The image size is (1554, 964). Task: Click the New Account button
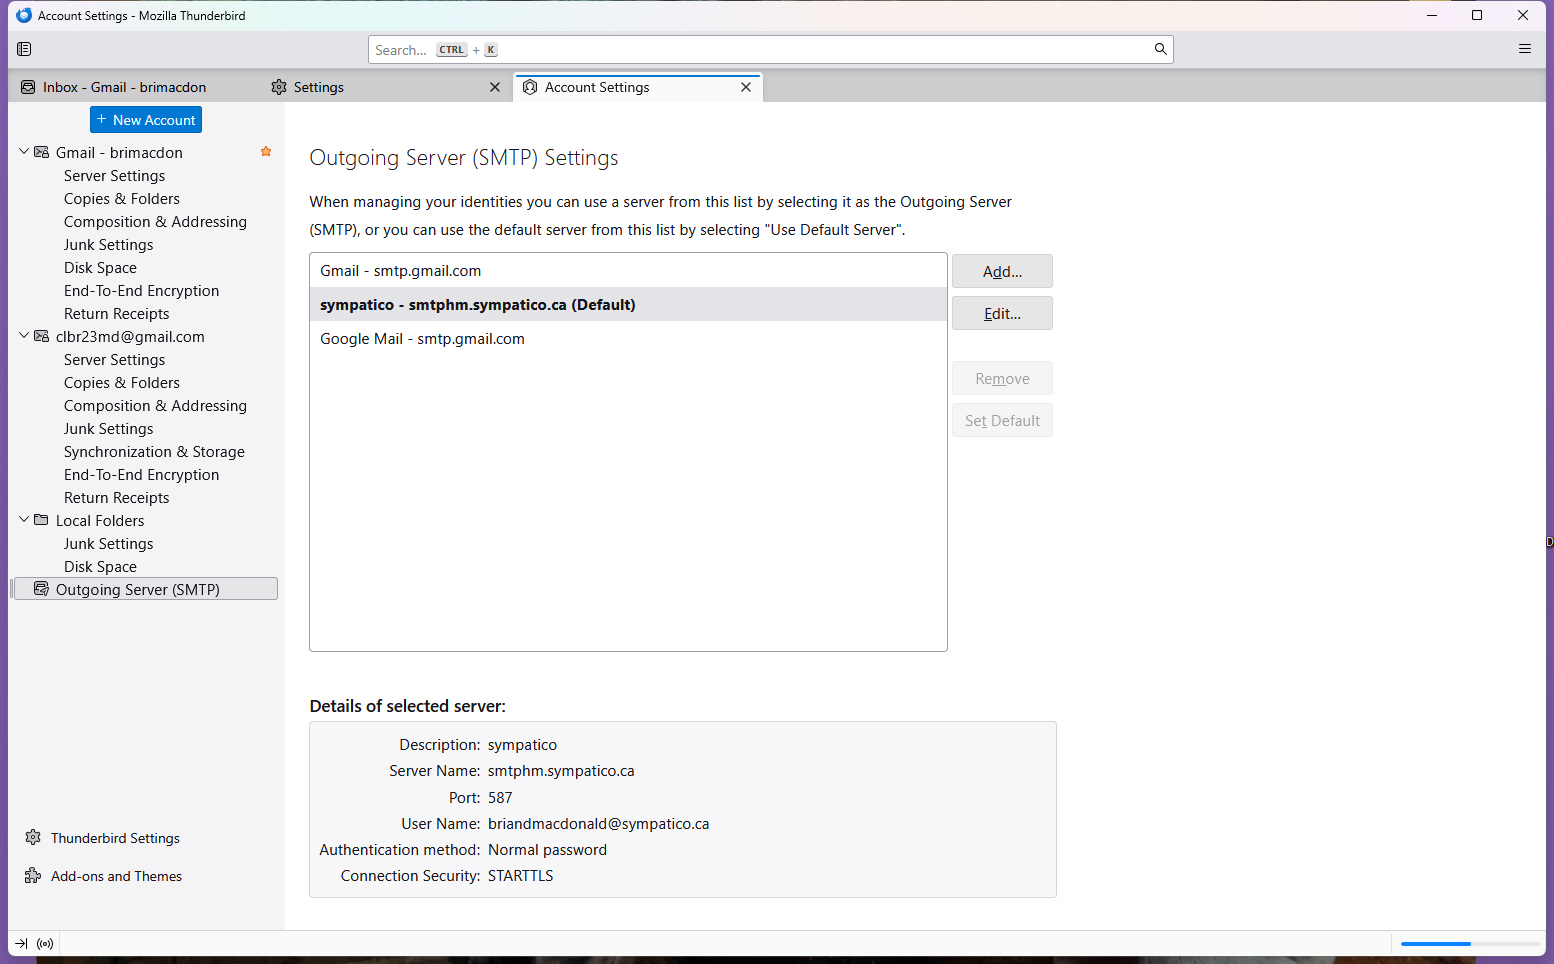point(146,120)
